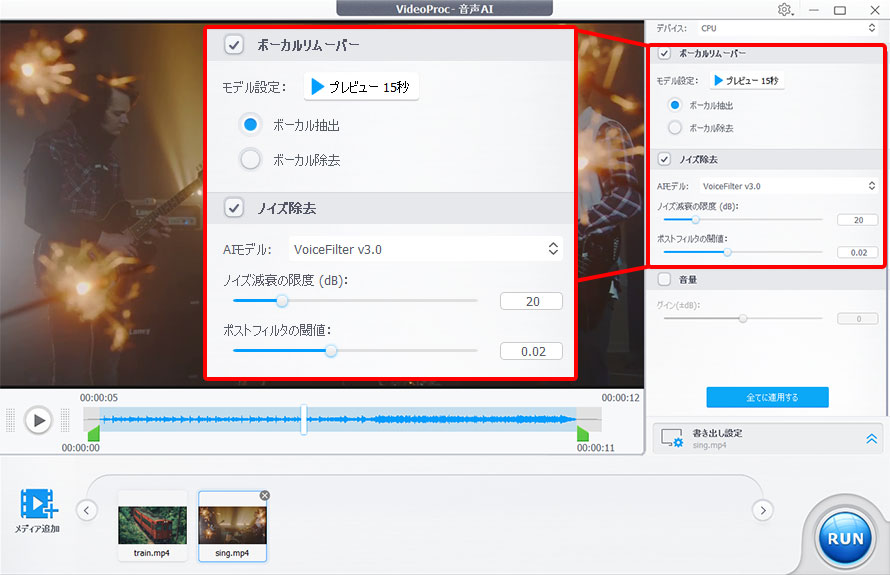
Task: Click the 00:00:00 start time label
Action: 81,448
